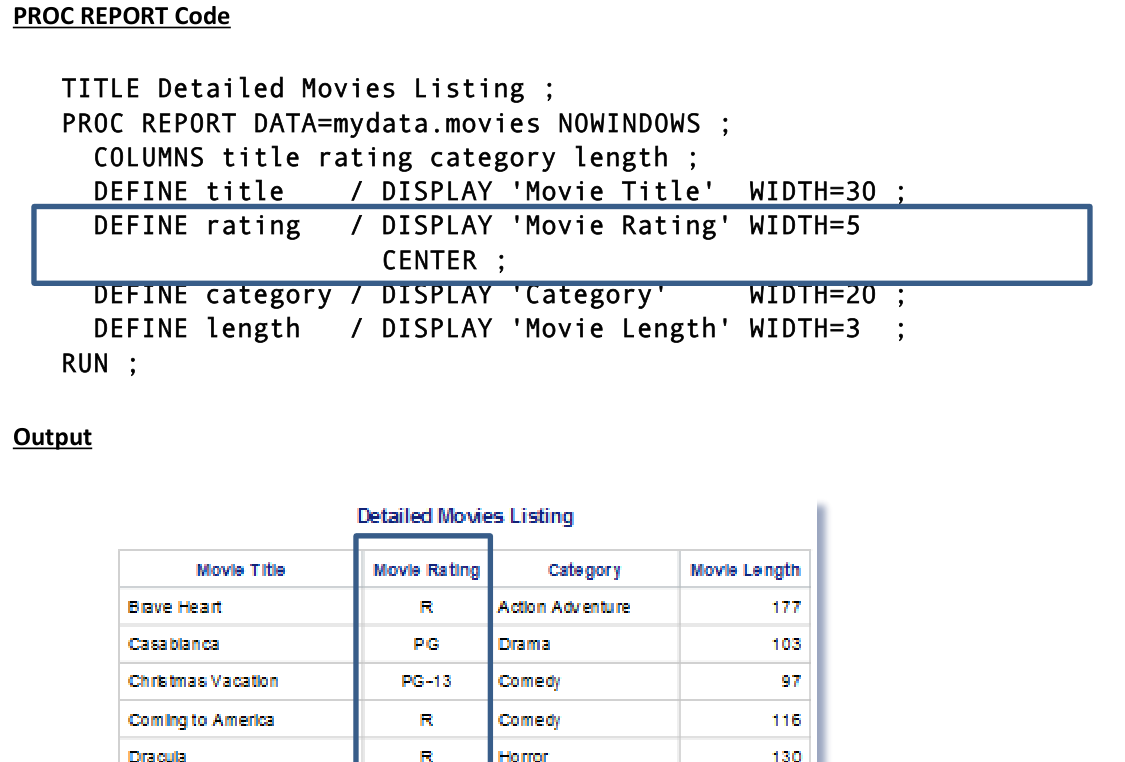Click the "Action Adventure" category cell
Viewport: 1125px width, 762px height.
tap(564, 607)
